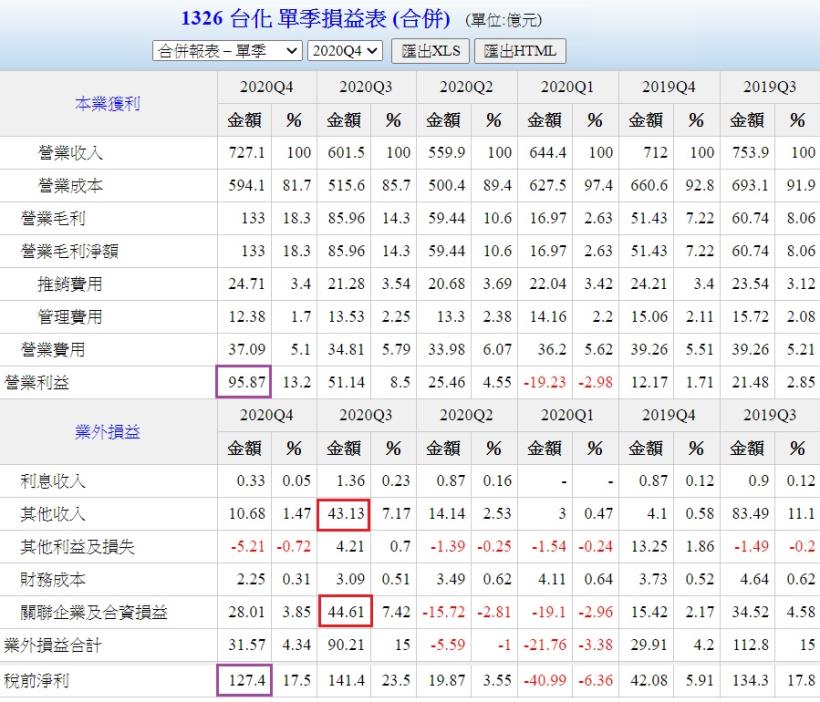Click the 財務成本 row label
Image resolution: width=820 pixels, height=702 pixels.
coord(53,579)
